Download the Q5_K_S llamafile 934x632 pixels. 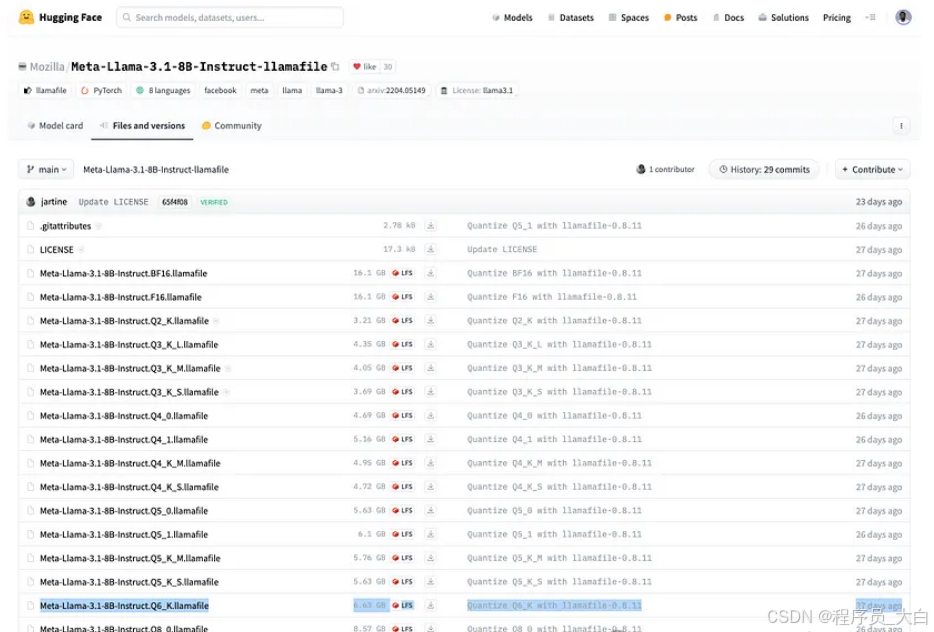(x=430, y=582)
